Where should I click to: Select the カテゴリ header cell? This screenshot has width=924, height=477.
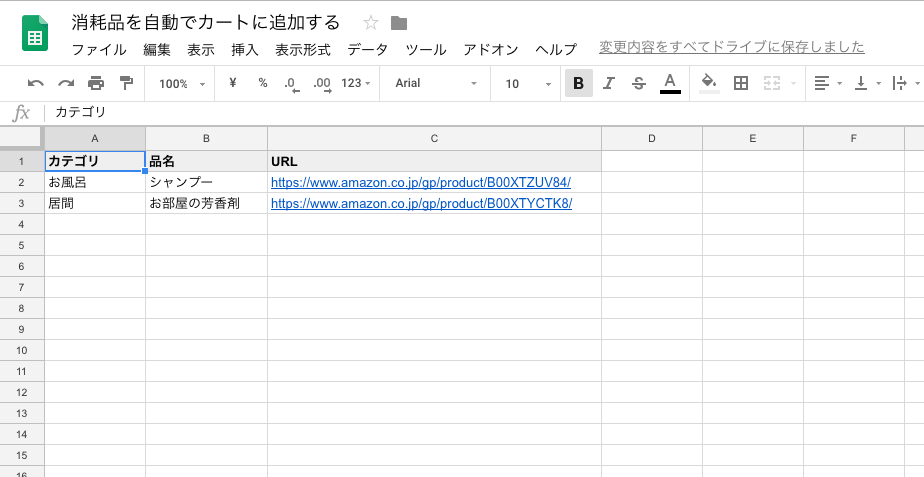[x=95, y=161]
